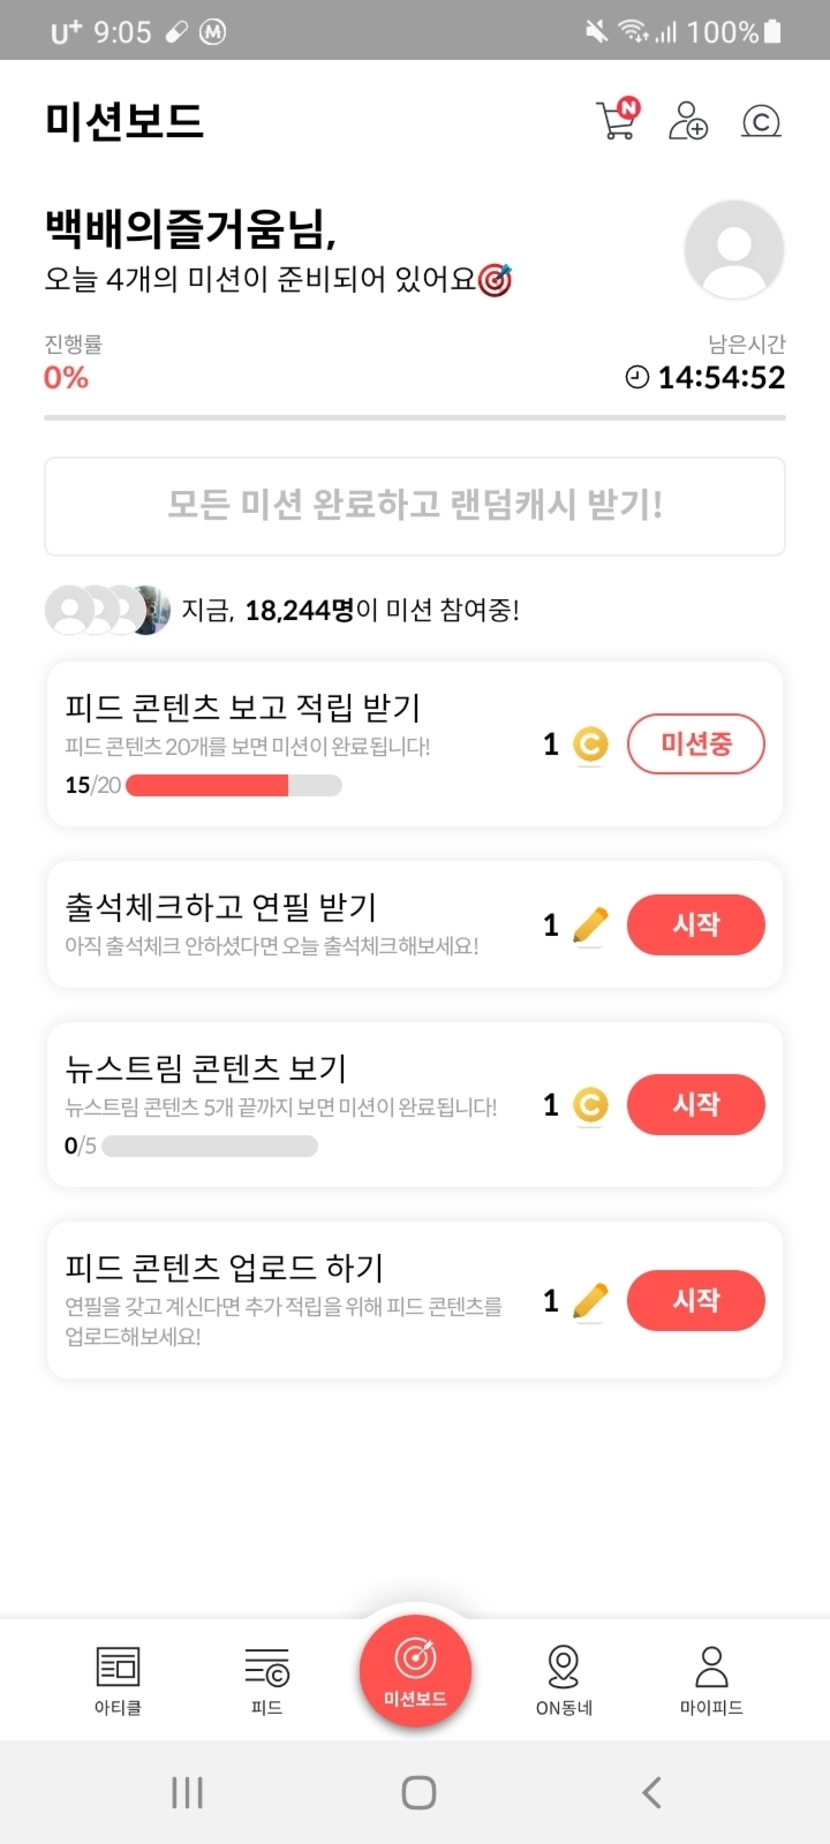
Task: Tap the feed mission 15/20 progress bar
Action: coord(234,786)
